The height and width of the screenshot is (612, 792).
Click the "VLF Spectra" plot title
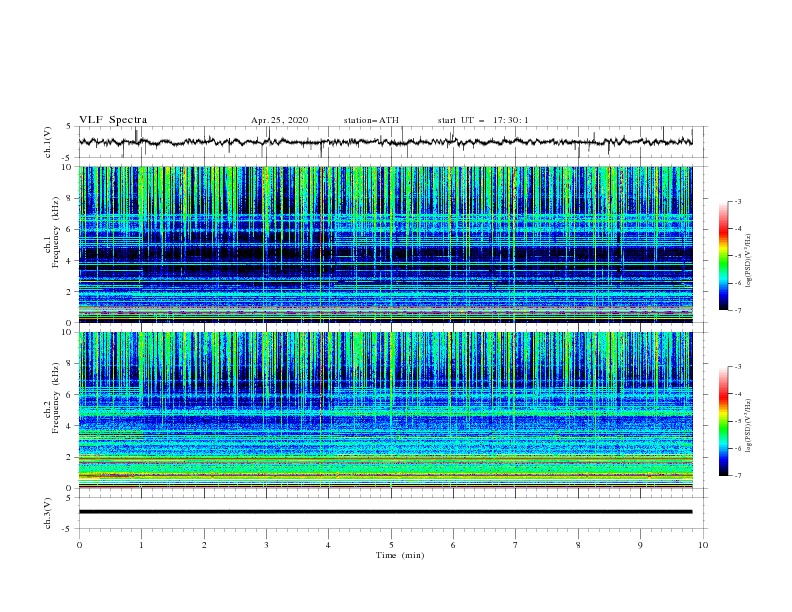(x=113, y=120)
